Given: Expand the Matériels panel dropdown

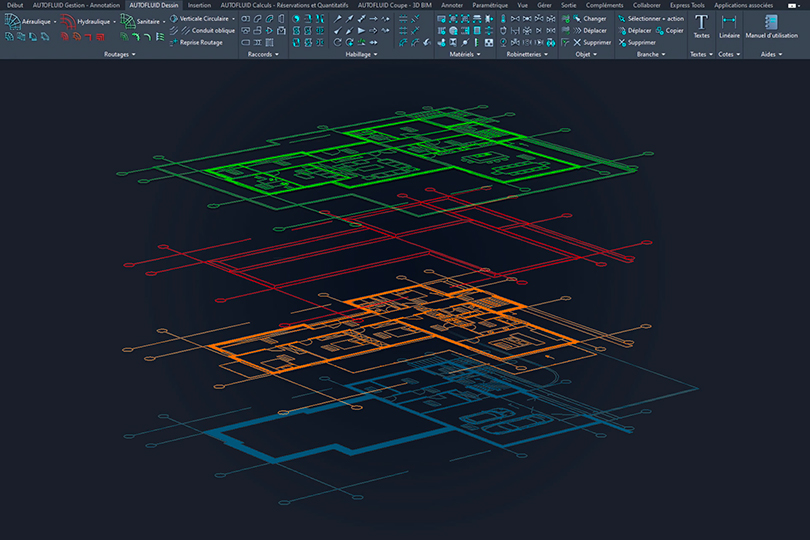Looking at the screenshot, I should coord(464,54).
